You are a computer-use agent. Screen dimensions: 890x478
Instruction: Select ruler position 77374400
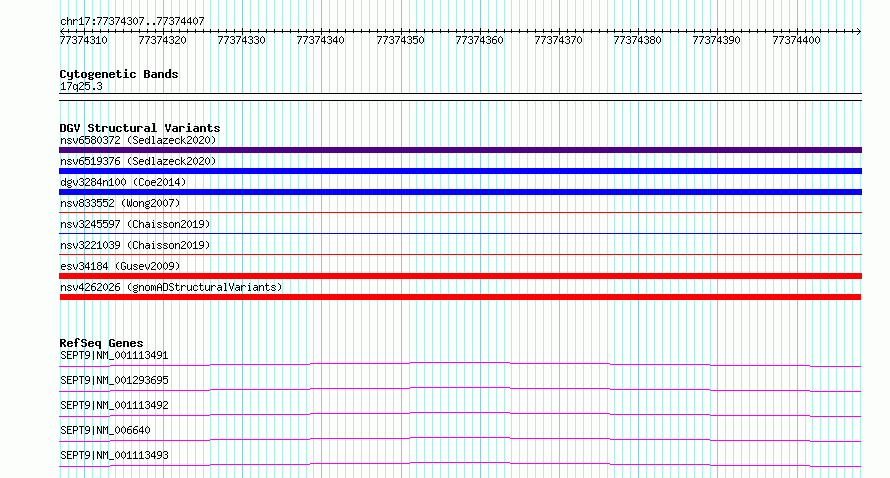click(796, 40)
